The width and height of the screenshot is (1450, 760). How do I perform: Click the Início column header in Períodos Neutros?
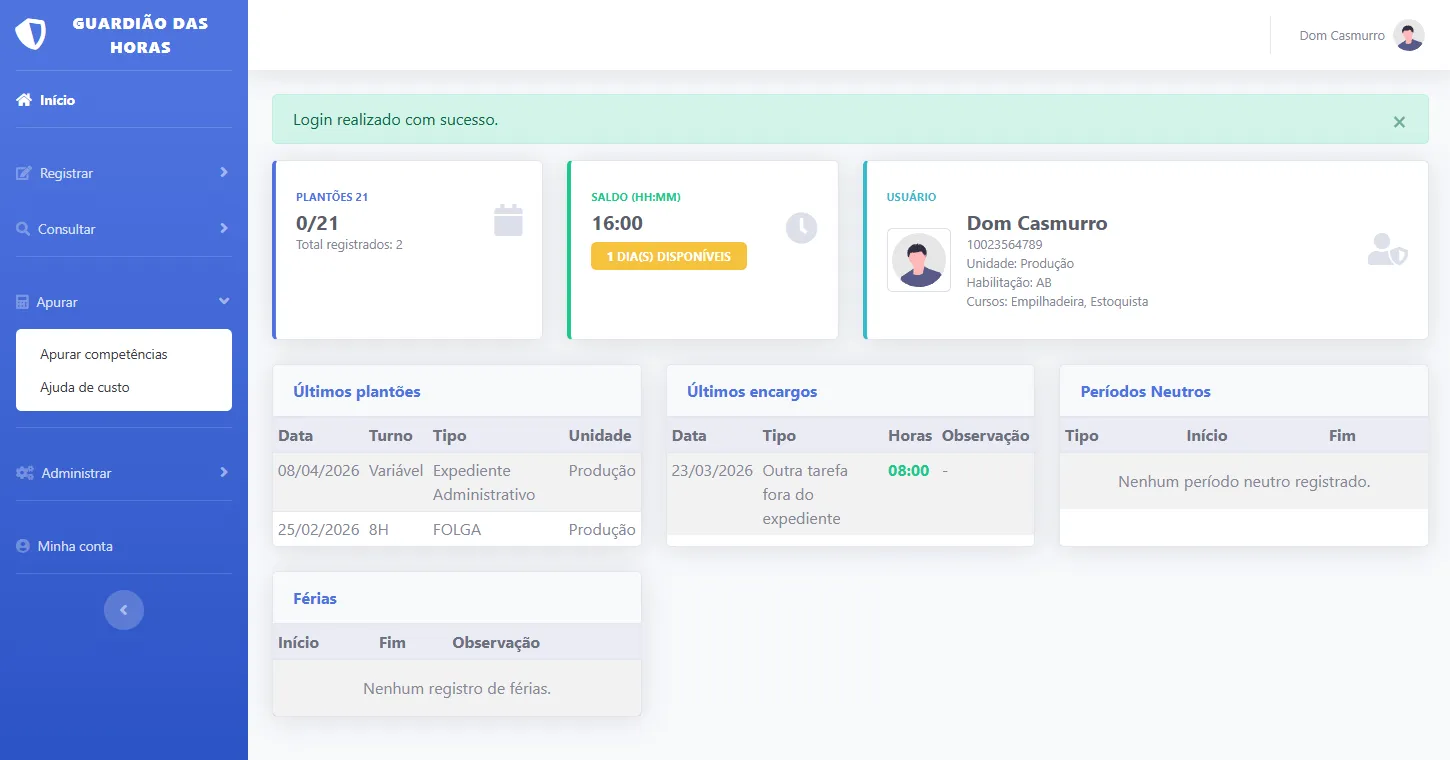1207,436
